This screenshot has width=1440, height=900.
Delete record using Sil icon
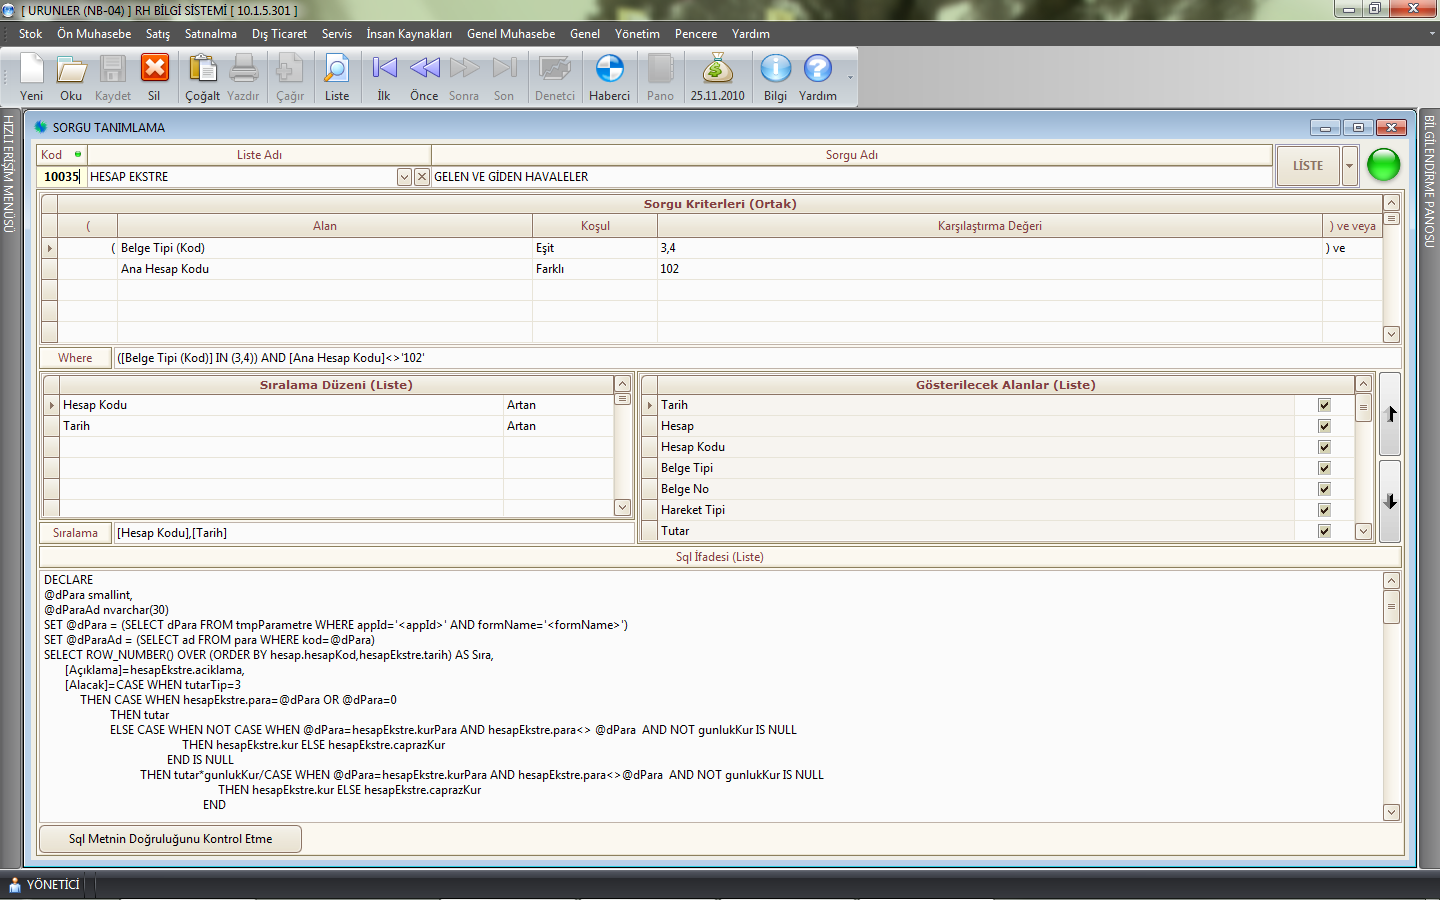tap(154, 70)
